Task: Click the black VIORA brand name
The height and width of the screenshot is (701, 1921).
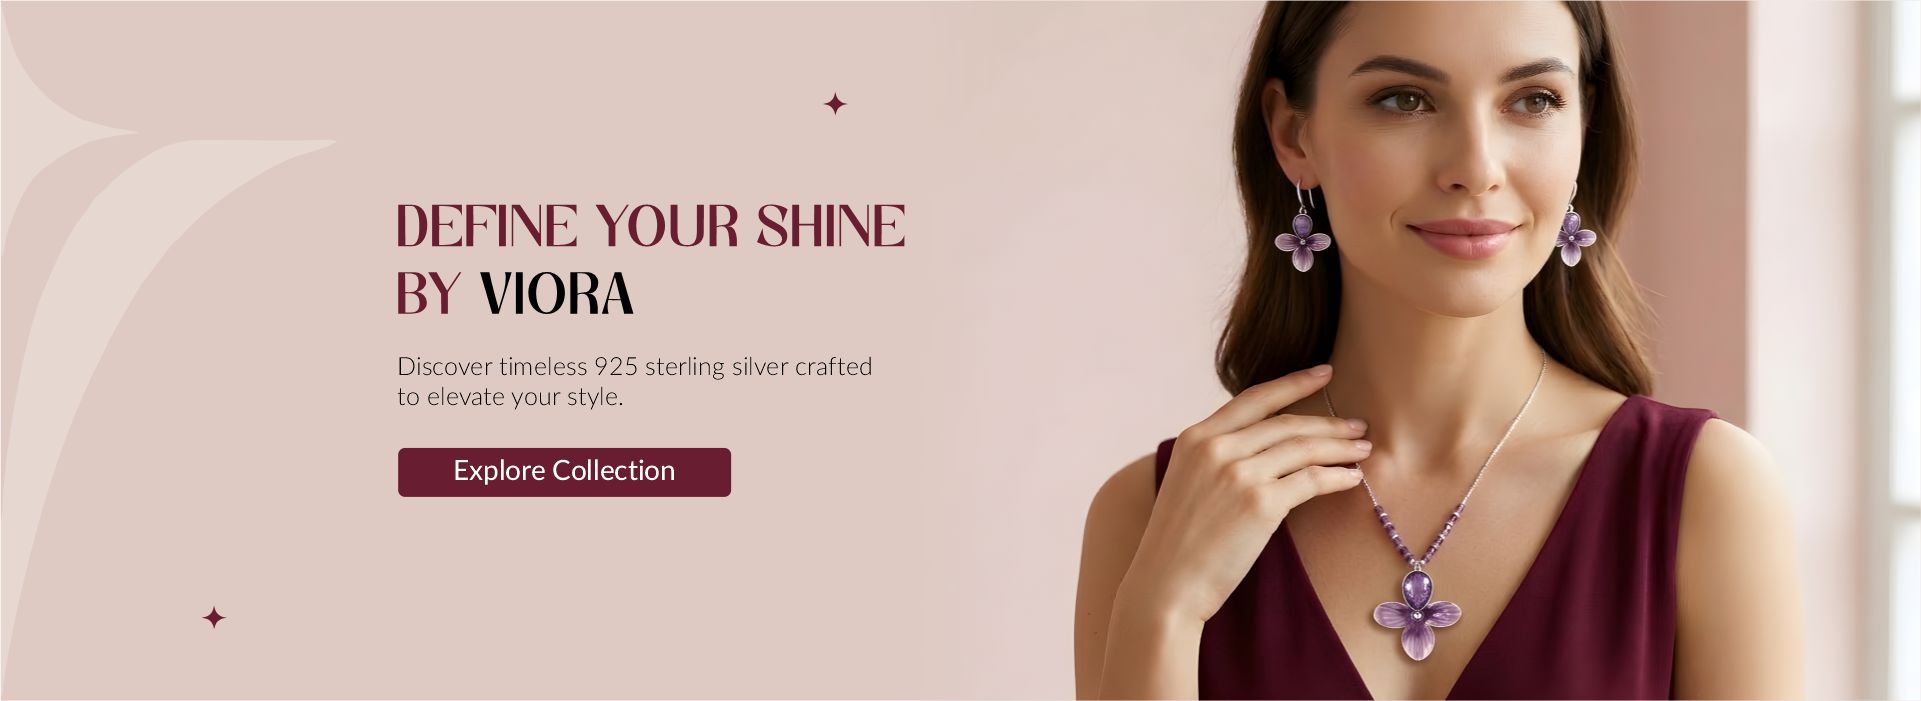Action: point(557,294)
